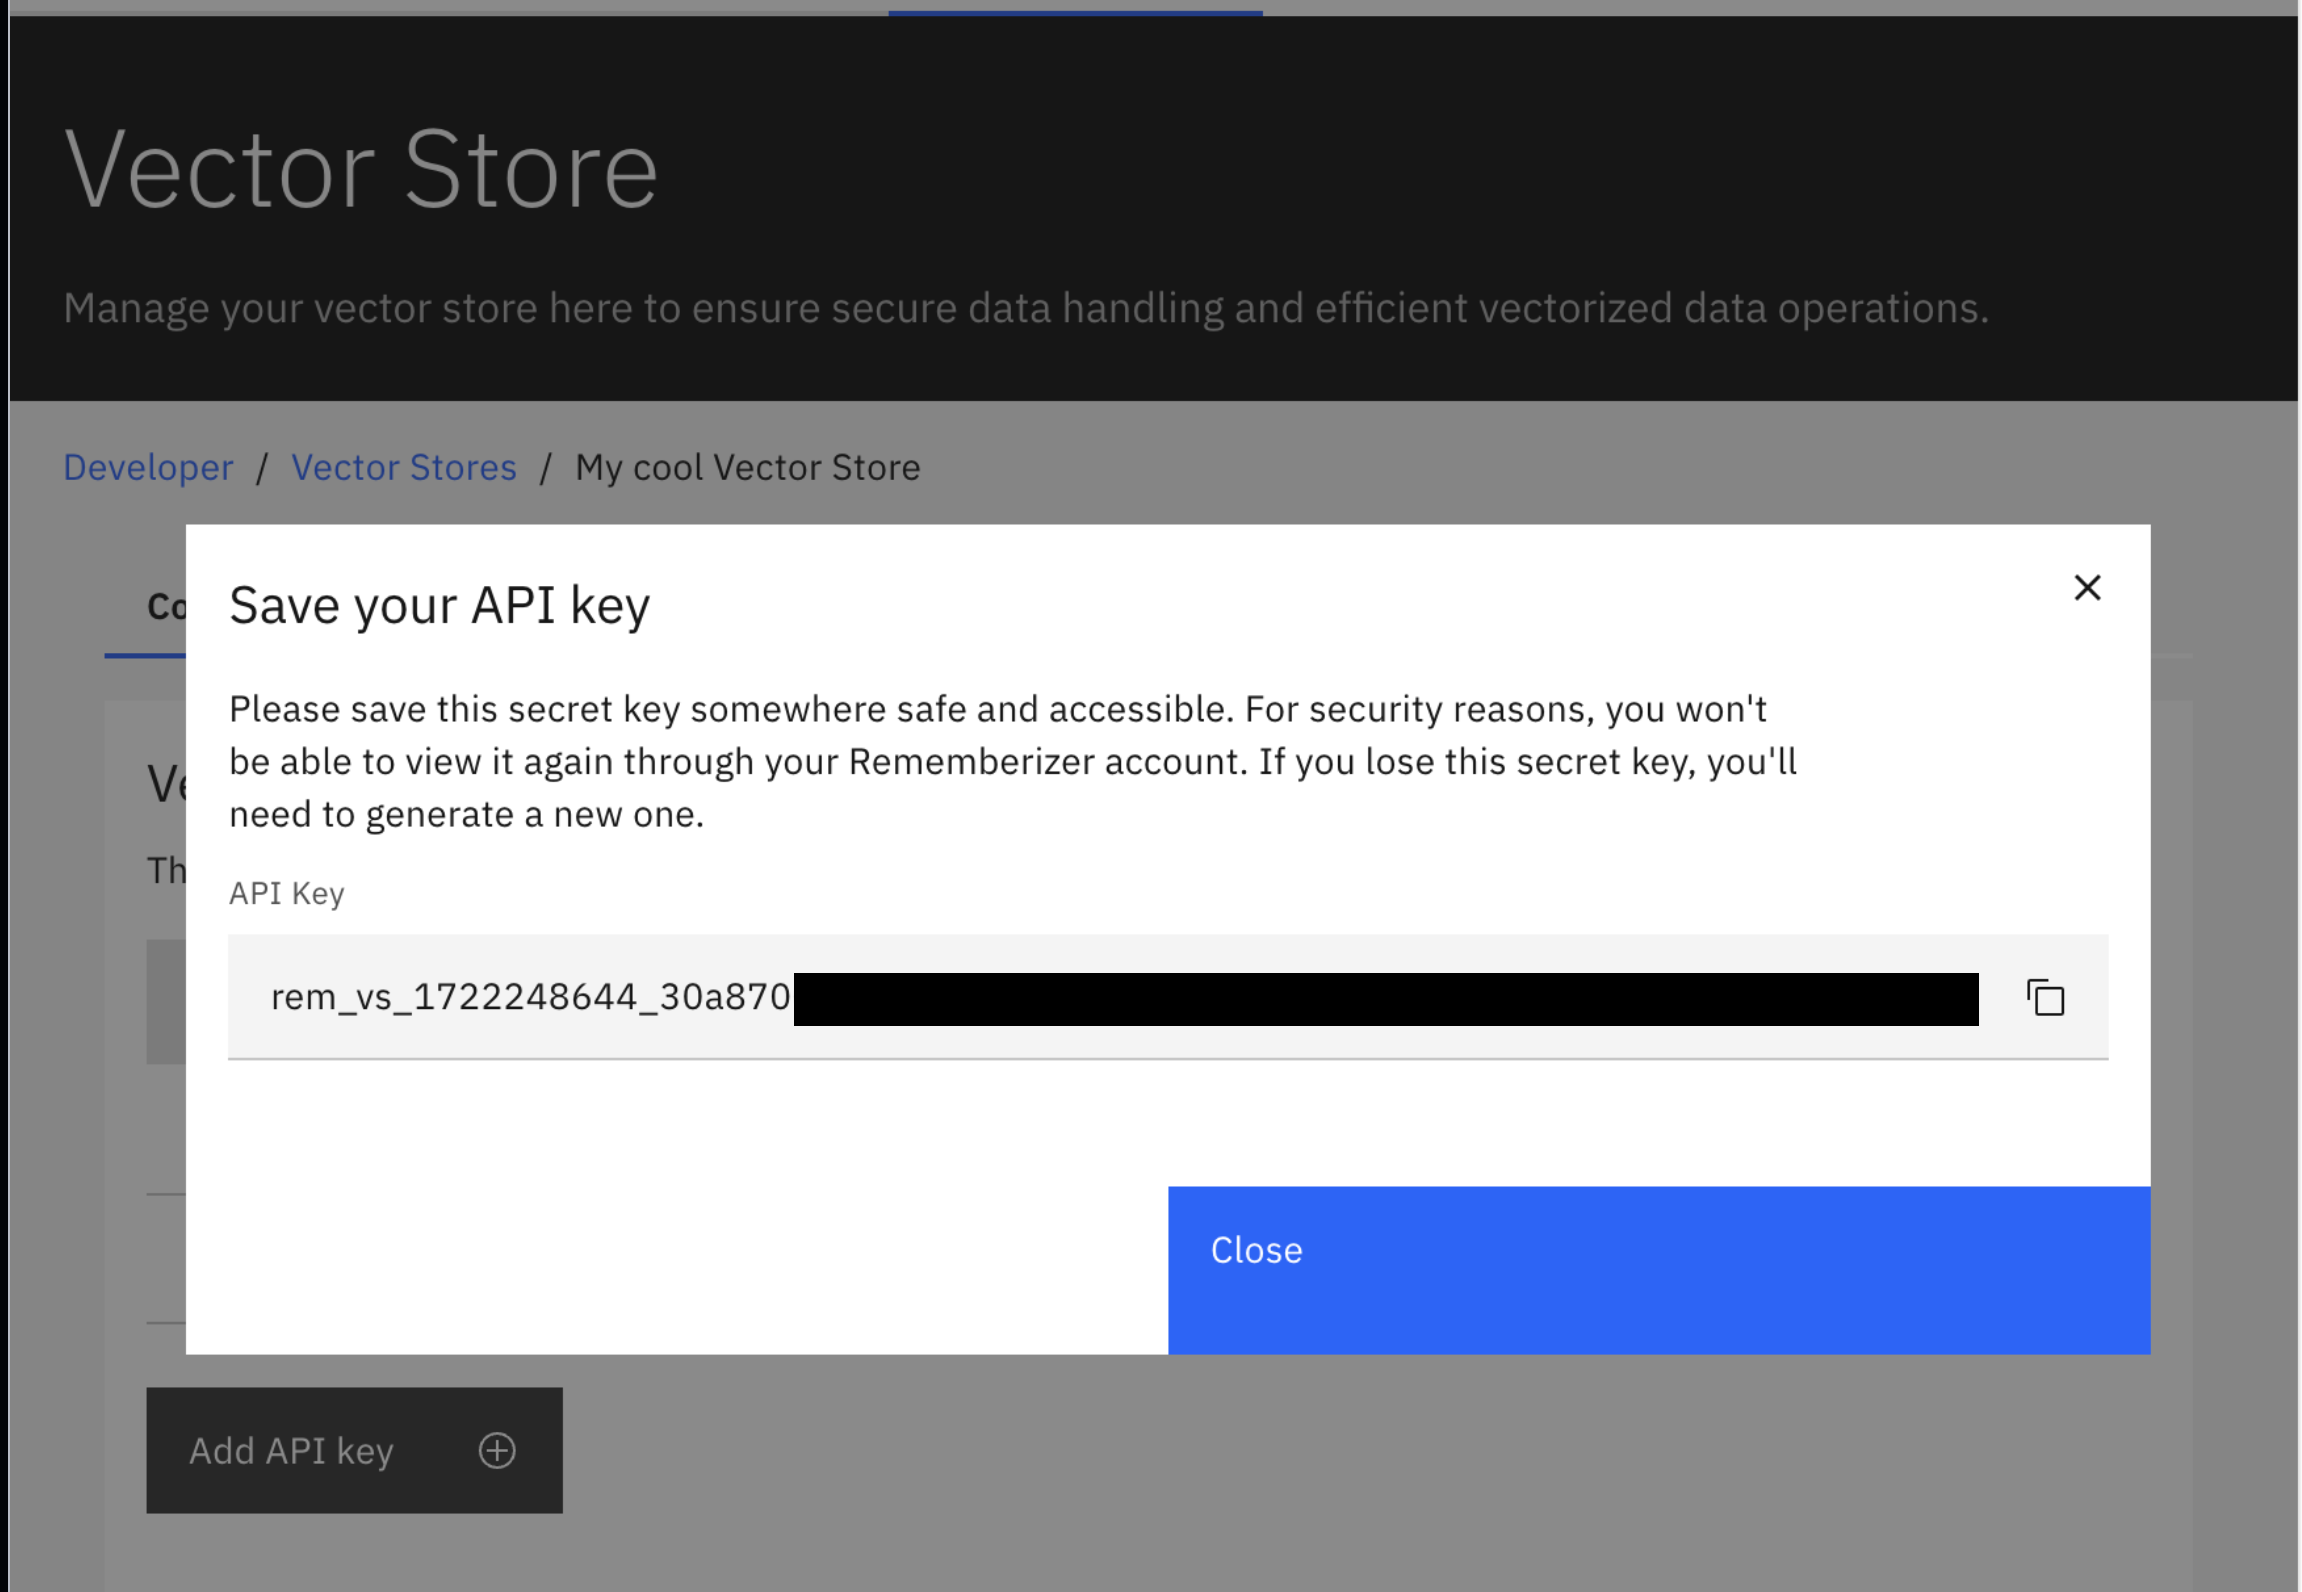Hit the X to close Save your API key
The height and width of the screenshot is (1592, 2302).
point(2088,588)
